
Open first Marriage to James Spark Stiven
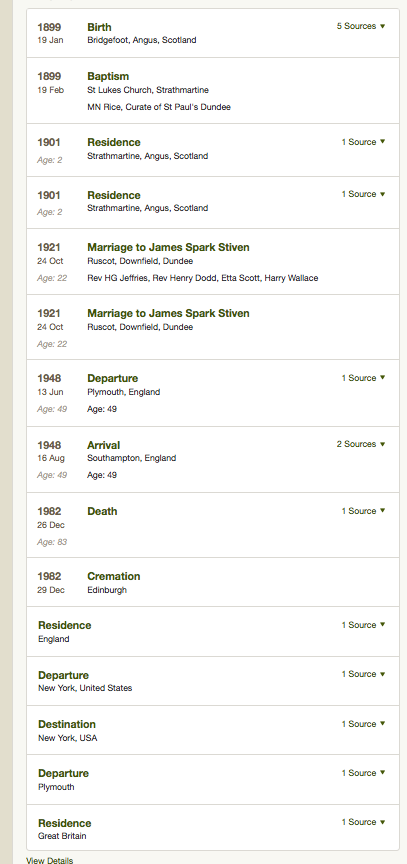point(168,247)
